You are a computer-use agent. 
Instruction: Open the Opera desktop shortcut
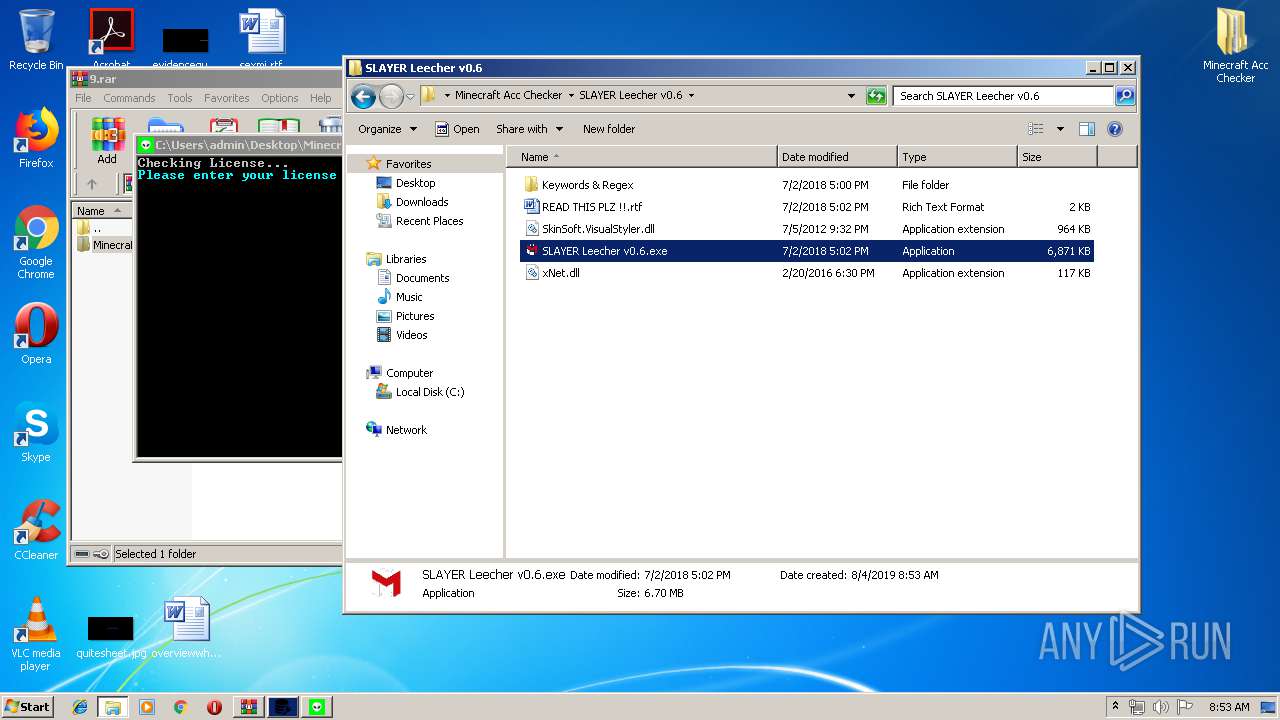[x=36, y=335]
